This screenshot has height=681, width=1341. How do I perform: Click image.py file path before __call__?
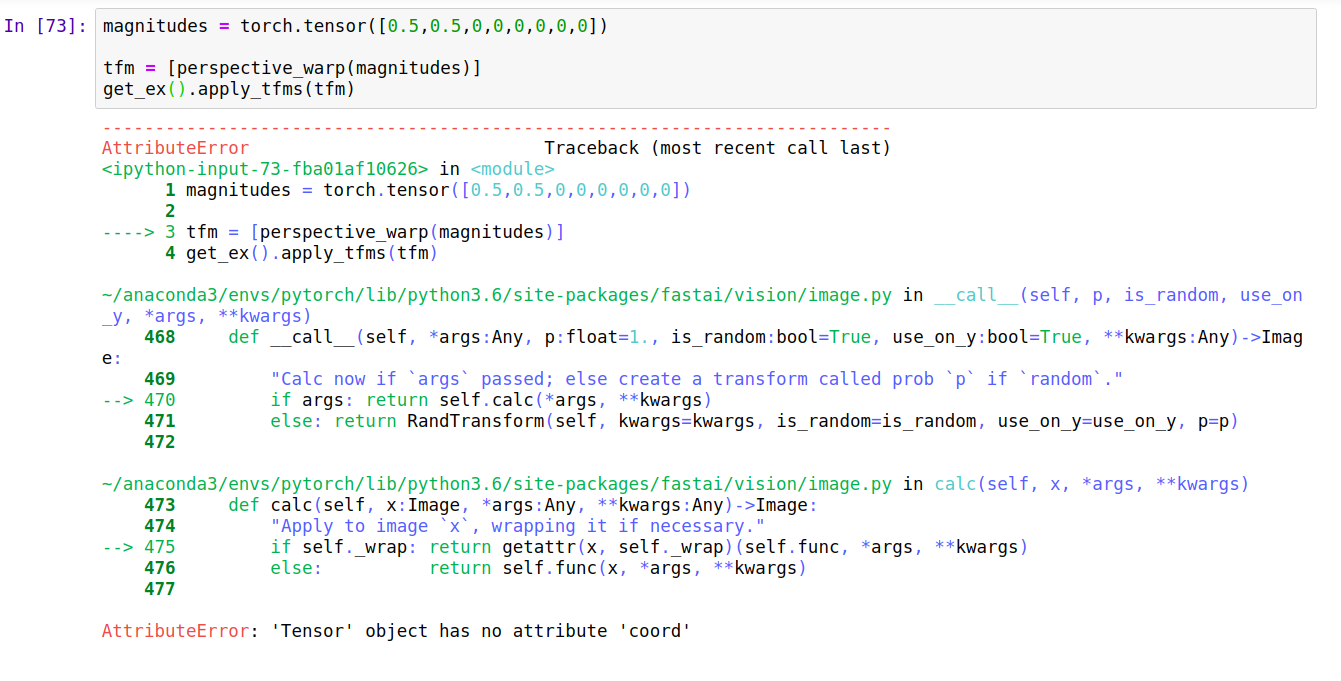click(496, 295)
